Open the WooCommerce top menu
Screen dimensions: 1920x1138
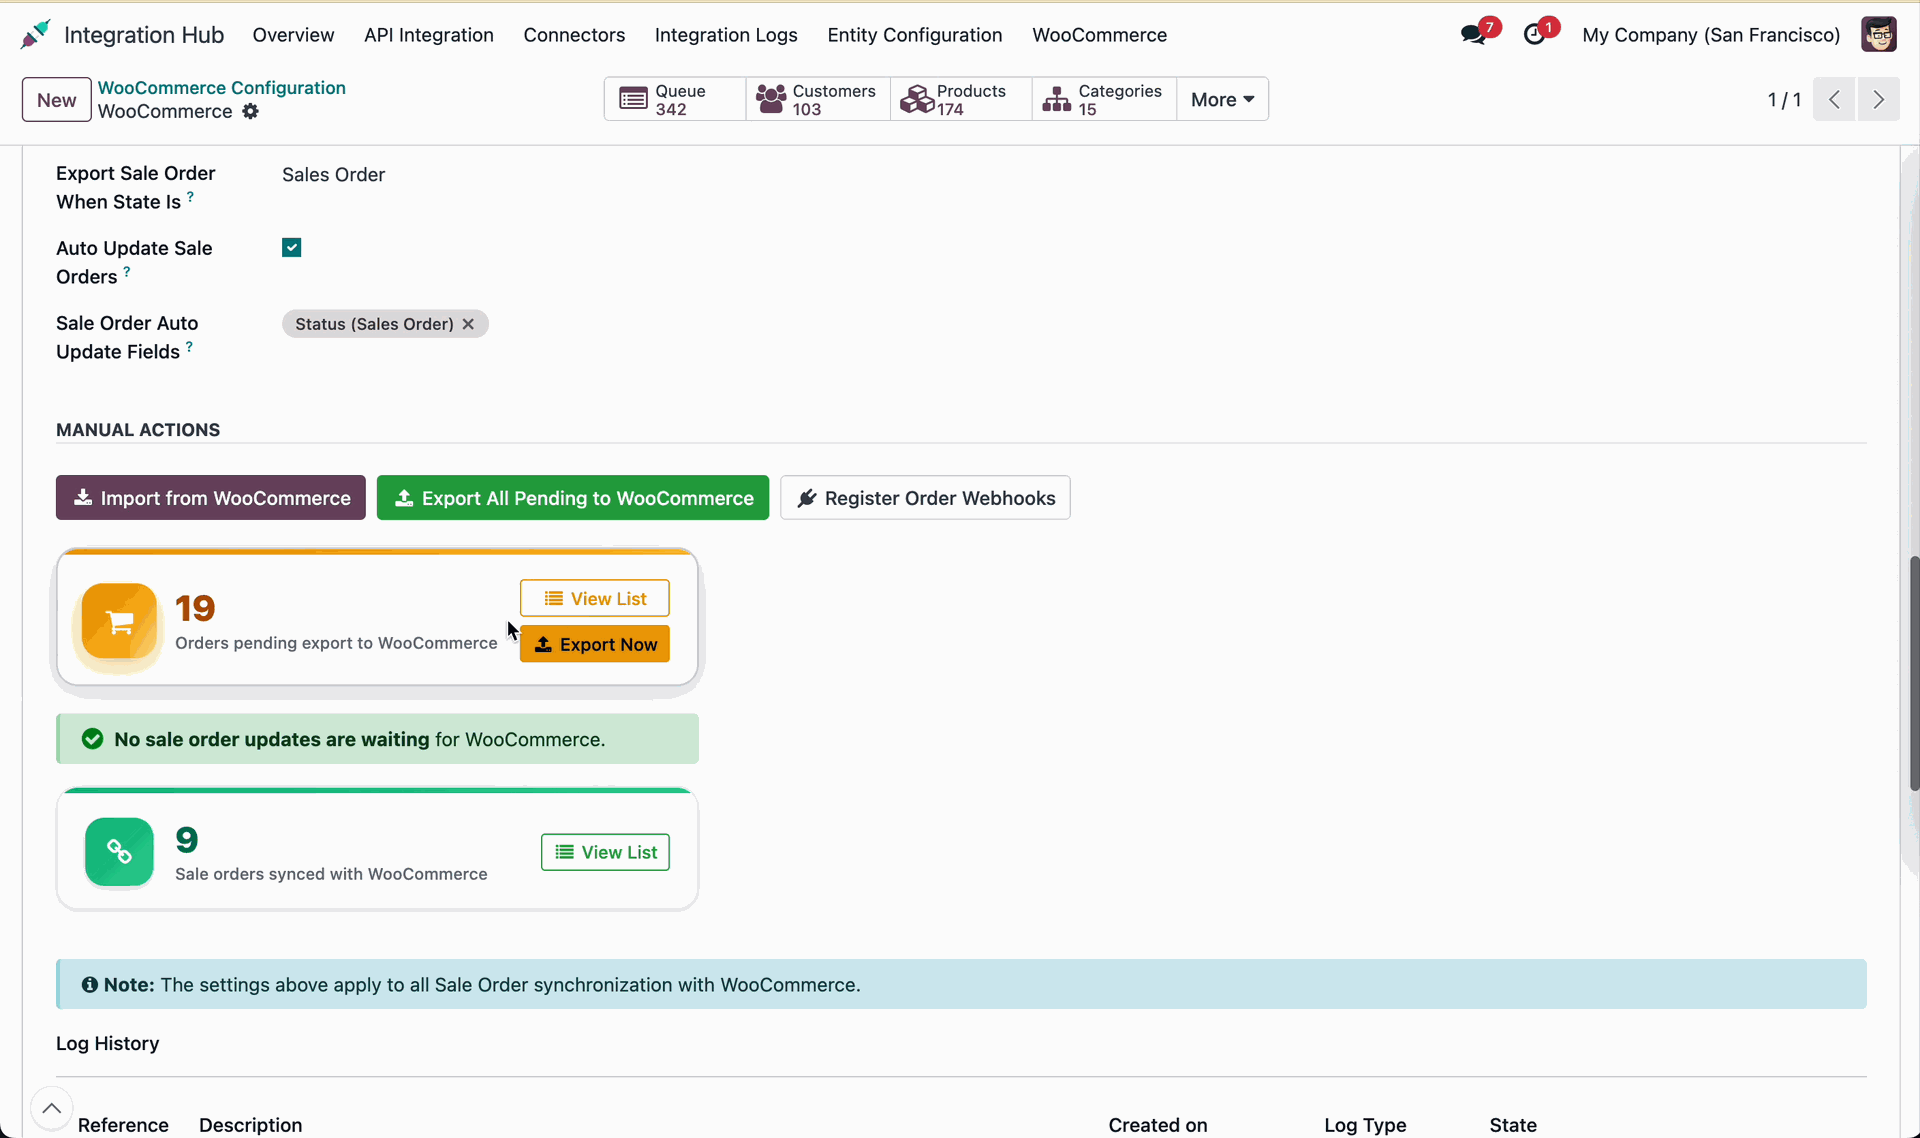pyautogui.click(x=1099, y=35)
